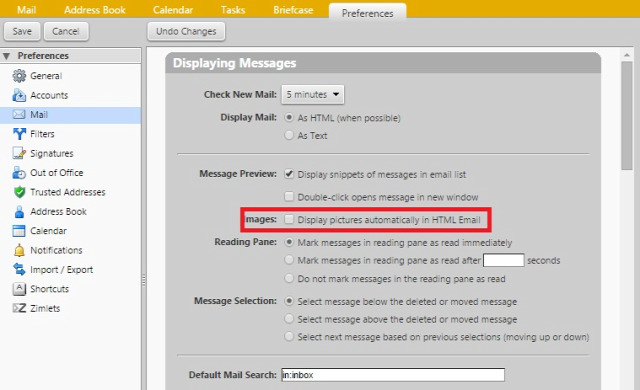Switch to the Calendar tab
The height and width of the screenshot is (390, 640).
[x=173, y=9]
